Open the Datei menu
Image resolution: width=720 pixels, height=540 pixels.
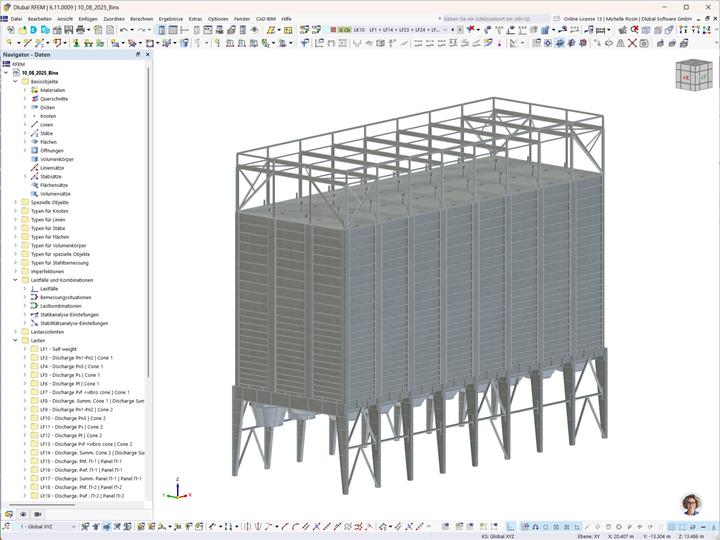click(x=17, y=19)
